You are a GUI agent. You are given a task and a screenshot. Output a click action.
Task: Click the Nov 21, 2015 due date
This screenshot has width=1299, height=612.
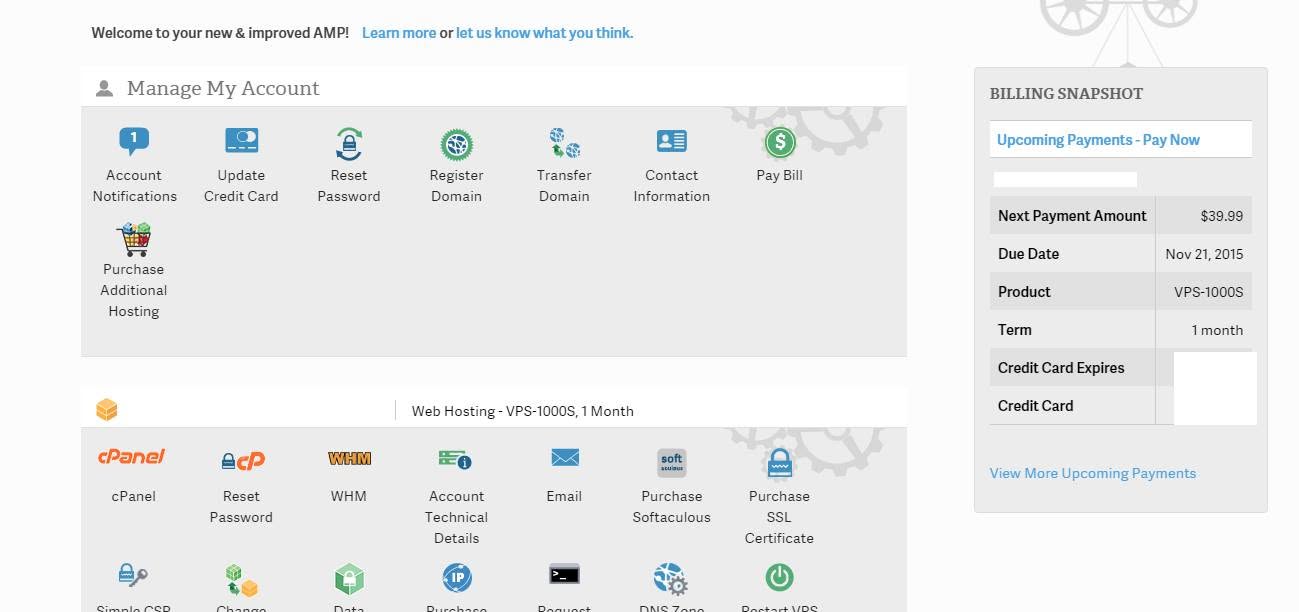pos(1204,254)
